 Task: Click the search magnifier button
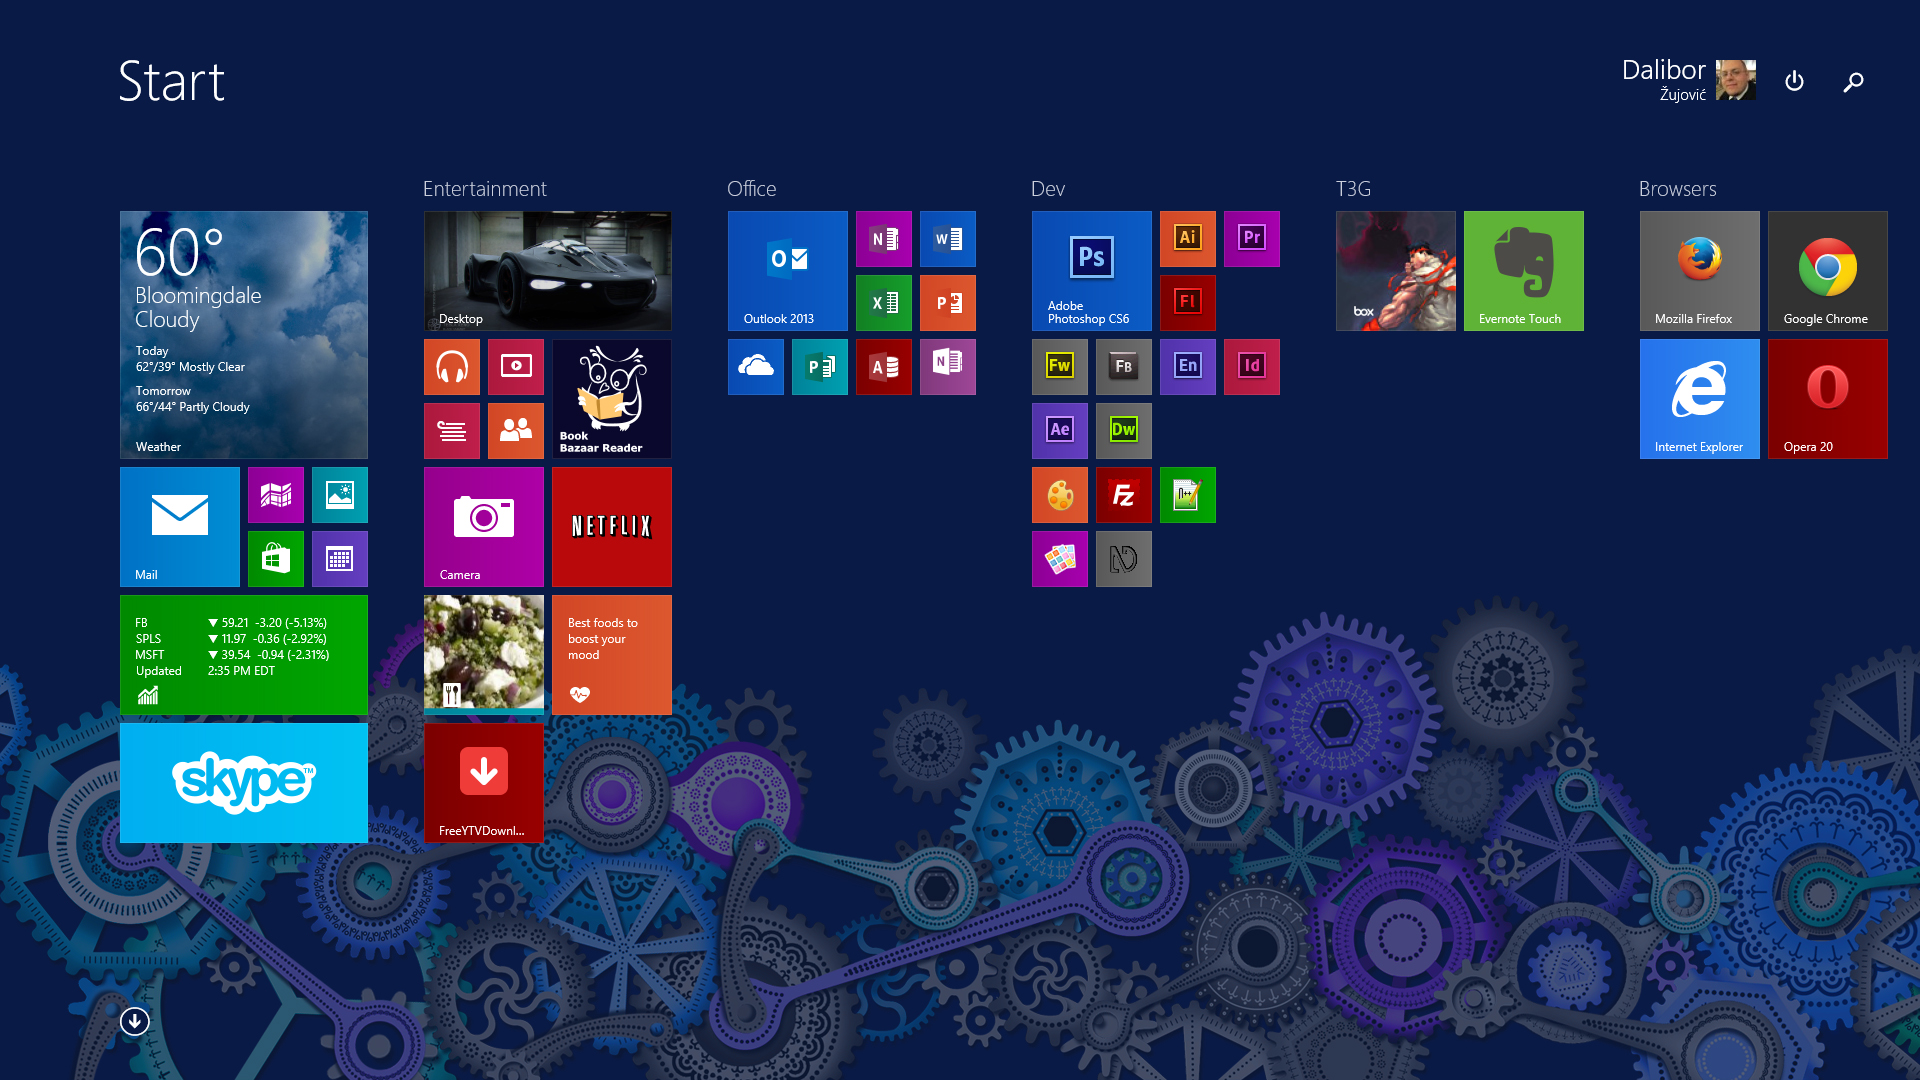click(x=1853, y=82)
